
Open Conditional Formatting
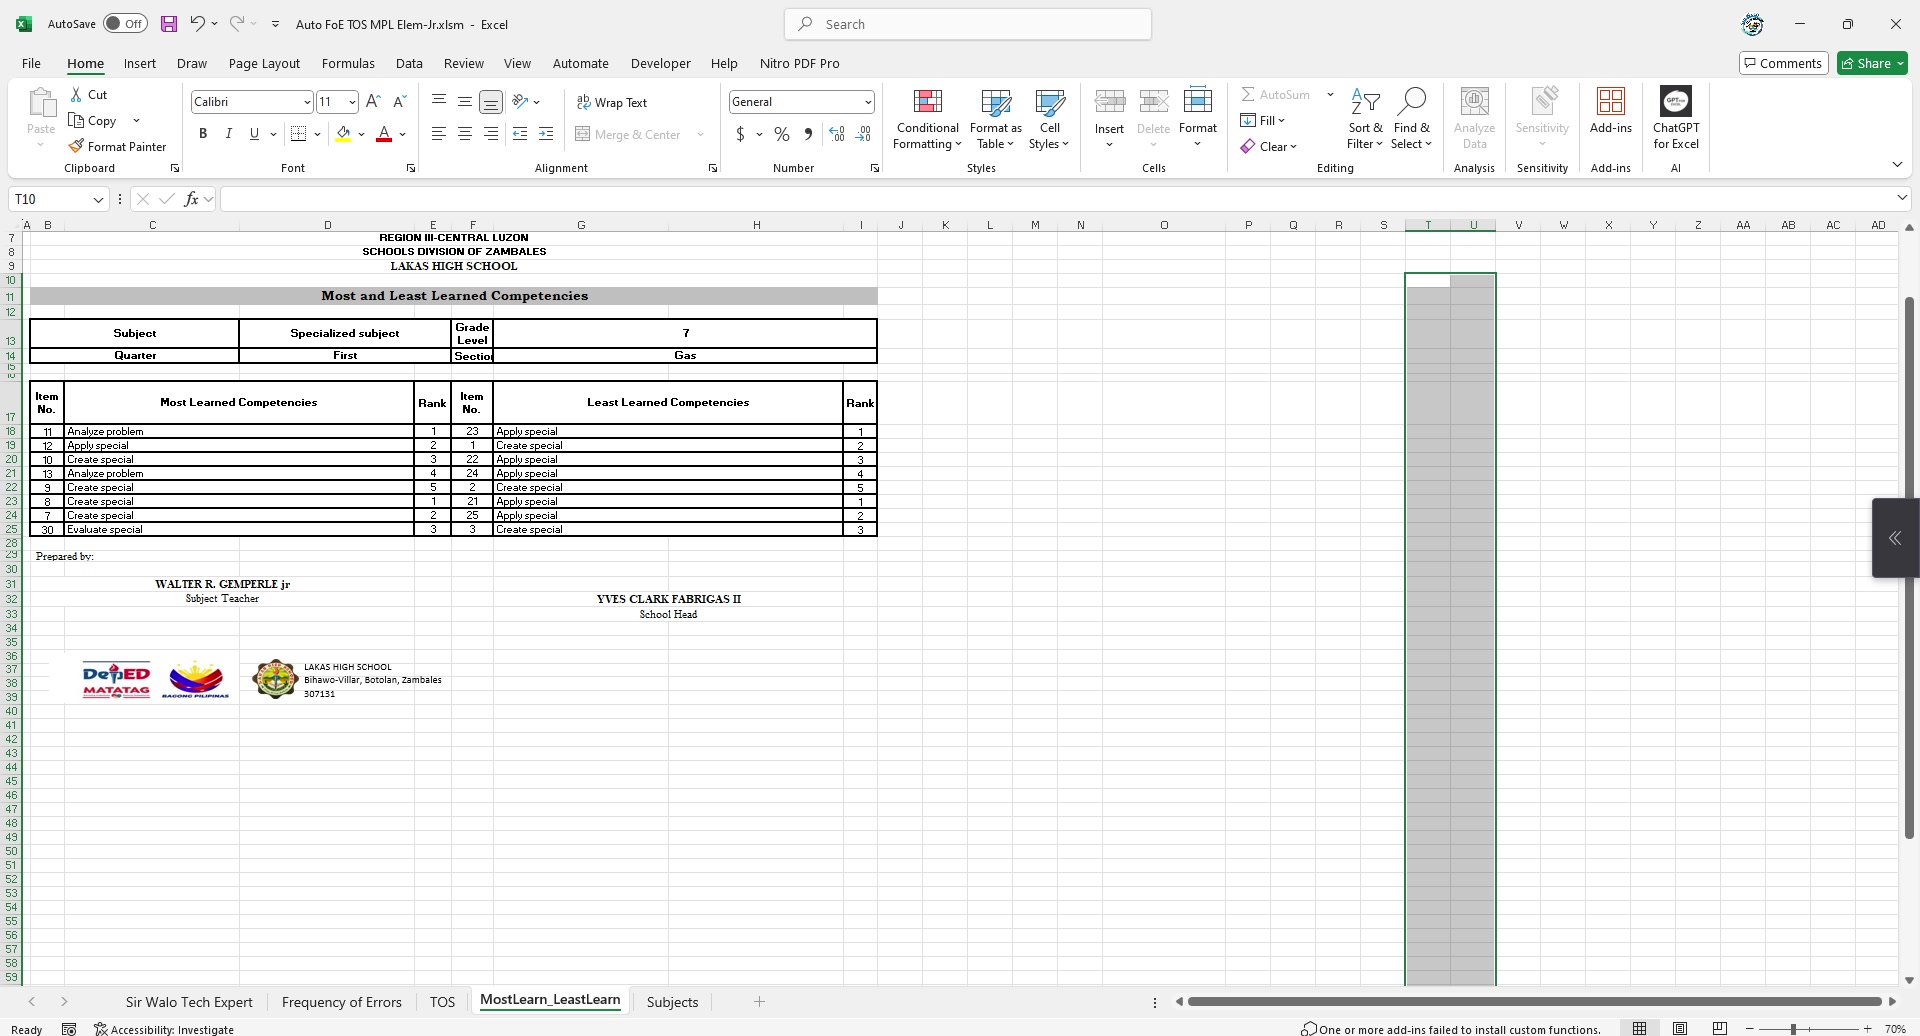(x=927, y=120)
